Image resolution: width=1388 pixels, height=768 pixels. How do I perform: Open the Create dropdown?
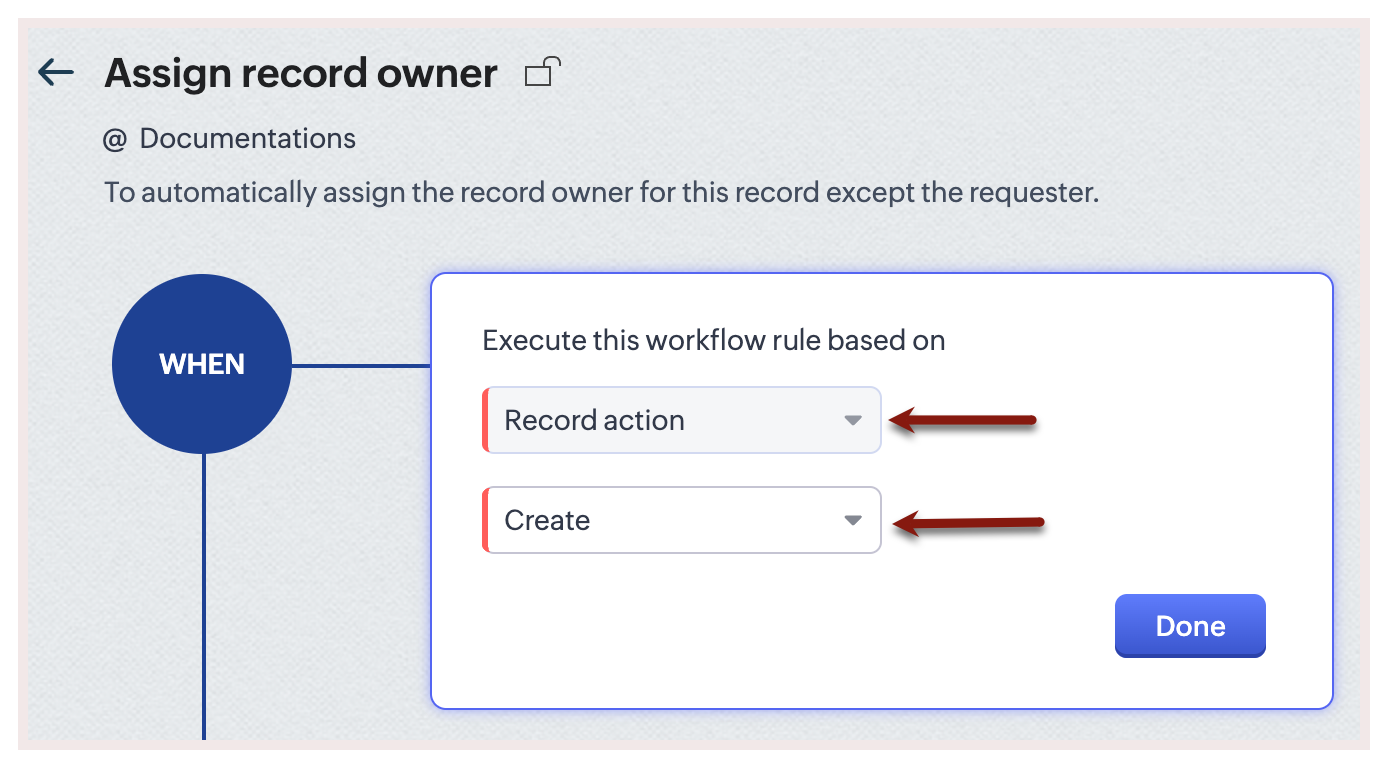pos(680,520)
